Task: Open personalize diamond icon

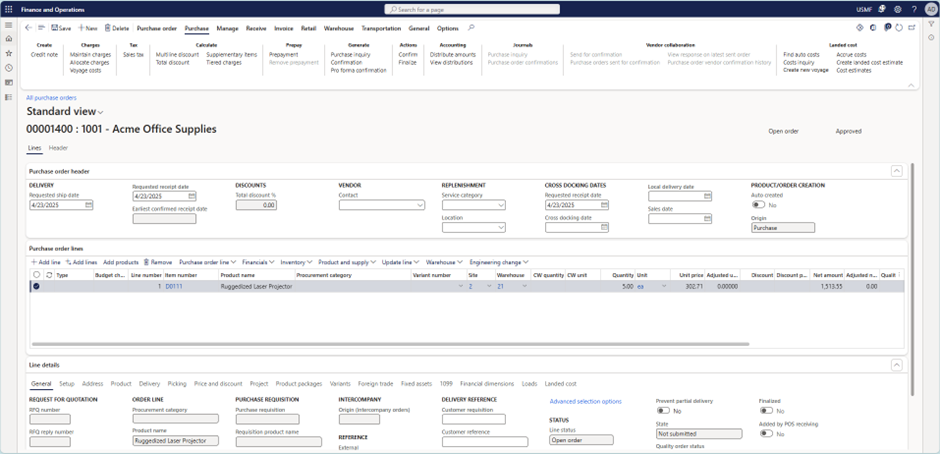Action: [x=859, y=28]
